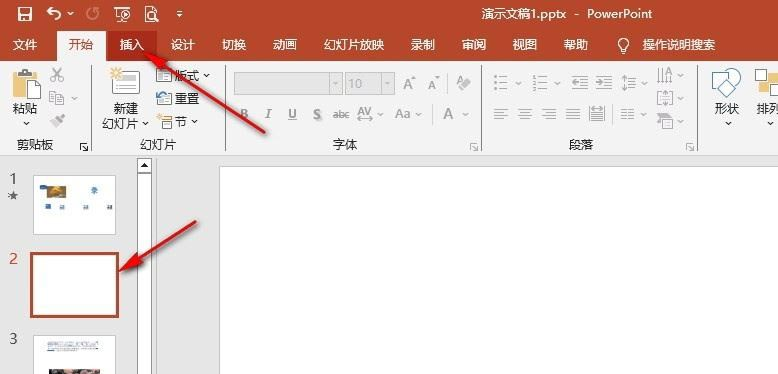The image size is (778, 374).
Task: Switch to the 录制 tab
Action: point(423,45)
